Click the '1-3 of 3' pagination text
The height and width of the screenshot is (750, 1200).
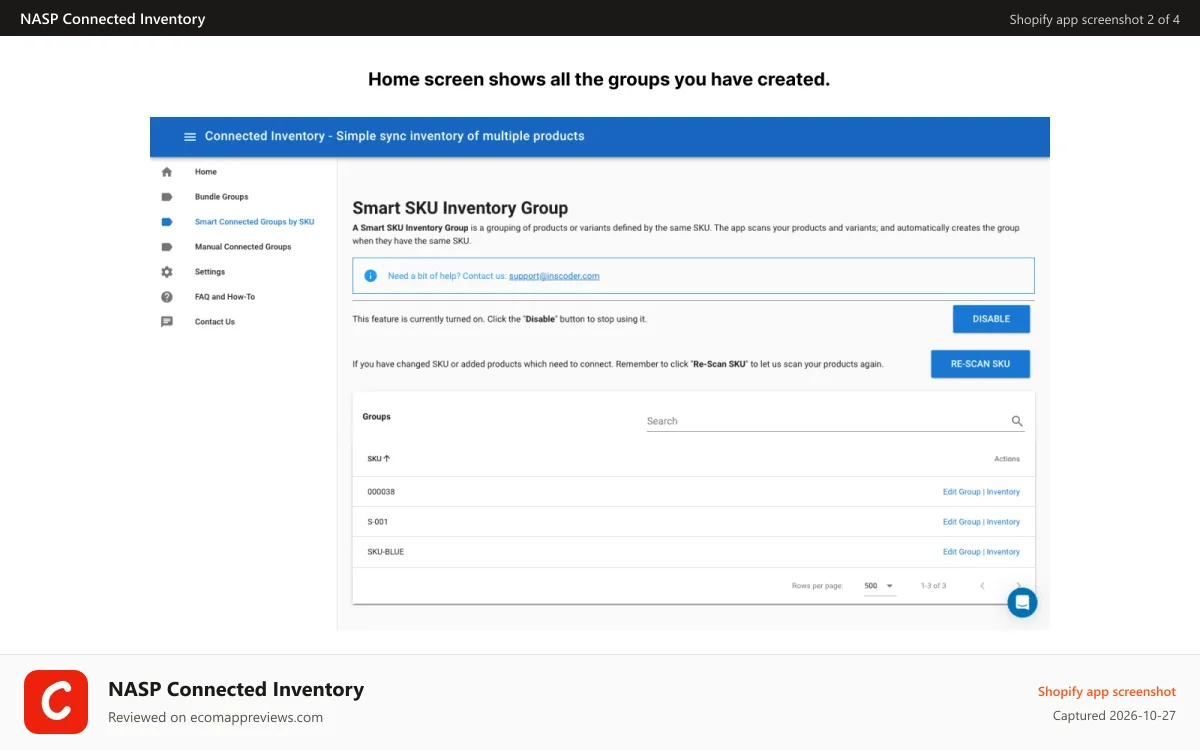[933, 586]
